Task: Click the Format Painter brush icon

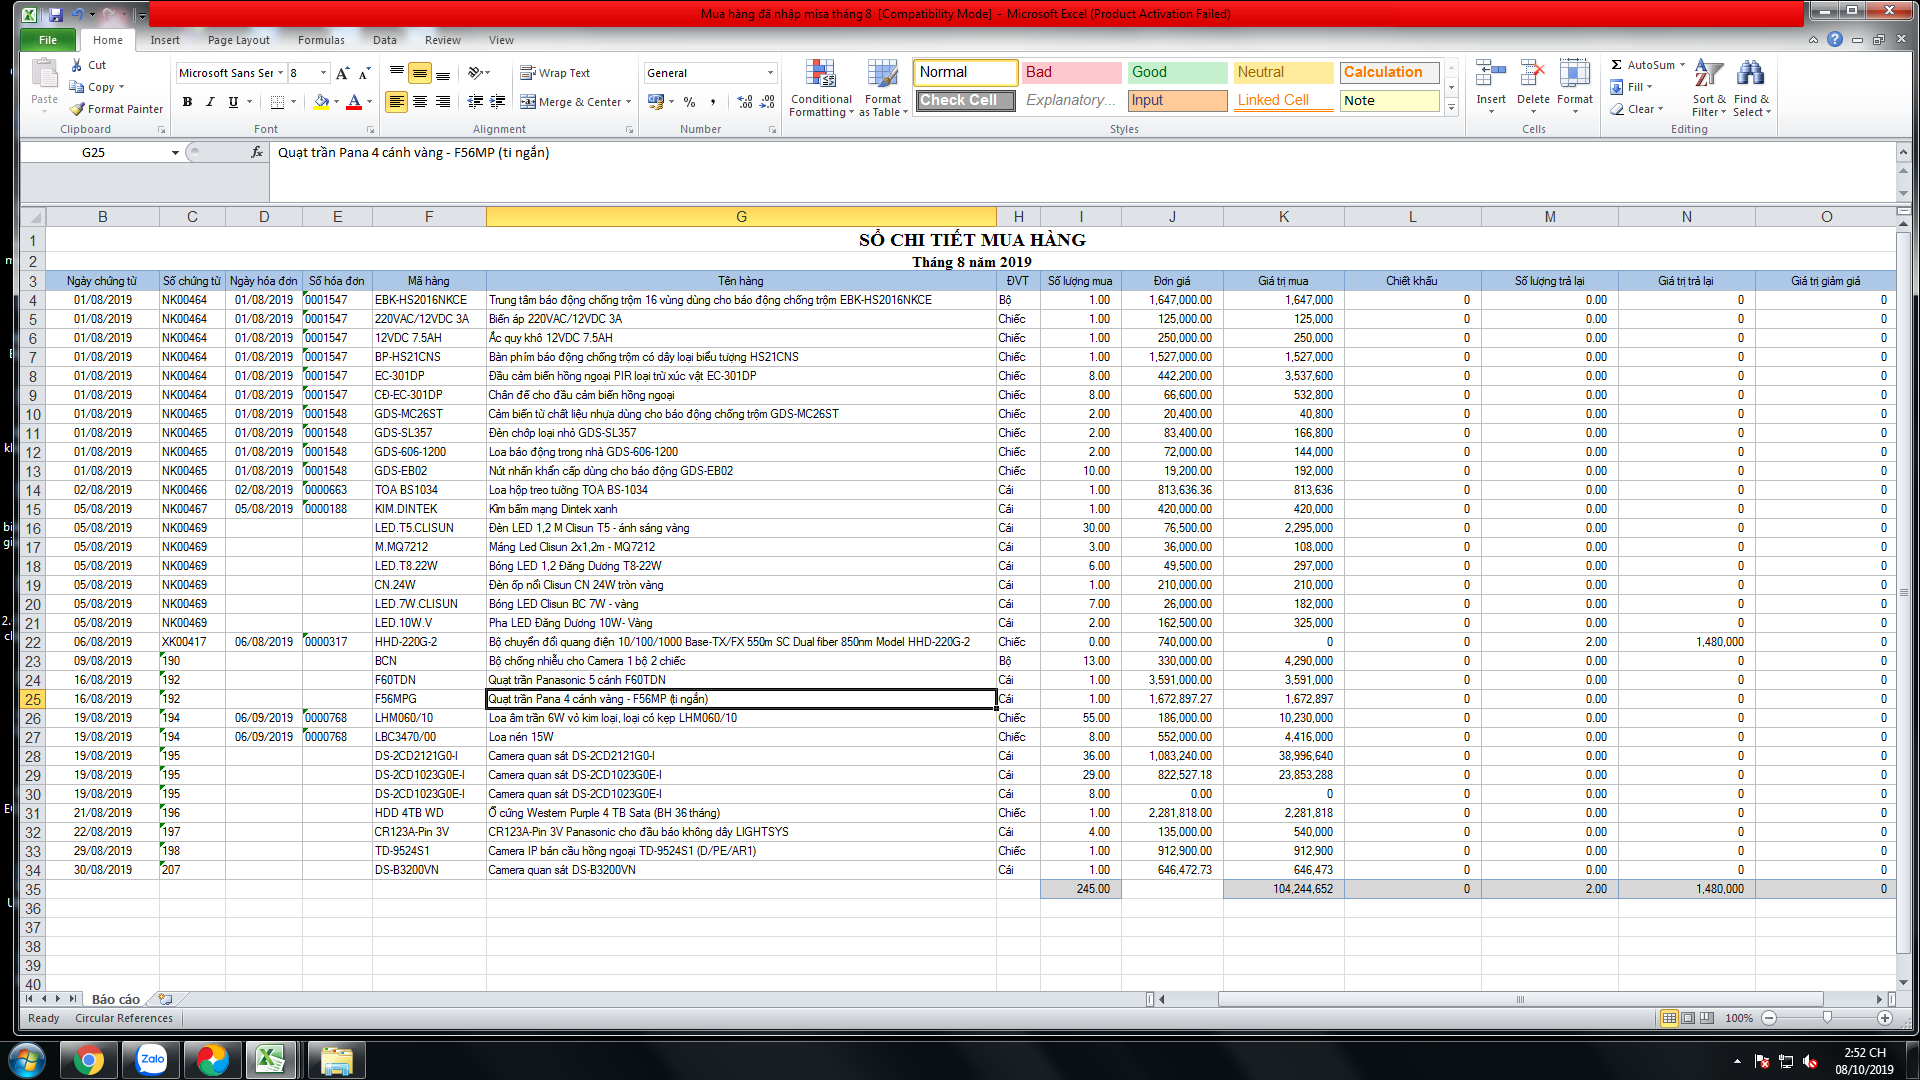Action: click(x=77, y=109)
